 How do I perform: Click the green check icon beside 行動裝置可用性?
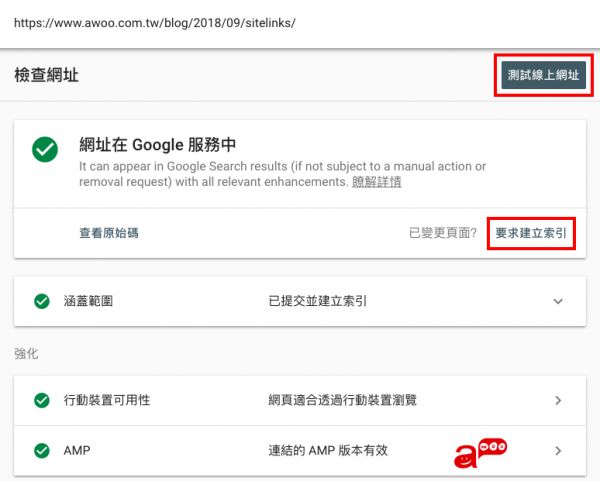[42, 400]
